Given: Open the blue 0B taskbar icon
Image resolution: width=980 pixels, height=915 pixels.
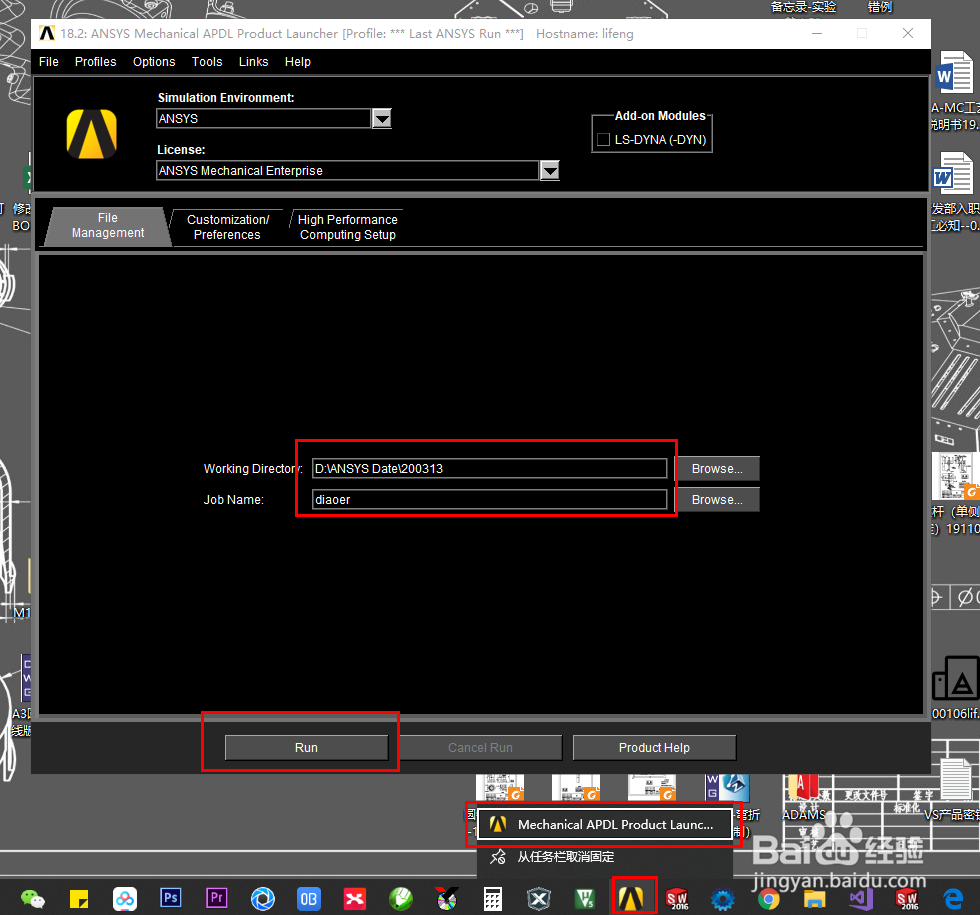Looking at the screenshot, I should pos(309,899).
